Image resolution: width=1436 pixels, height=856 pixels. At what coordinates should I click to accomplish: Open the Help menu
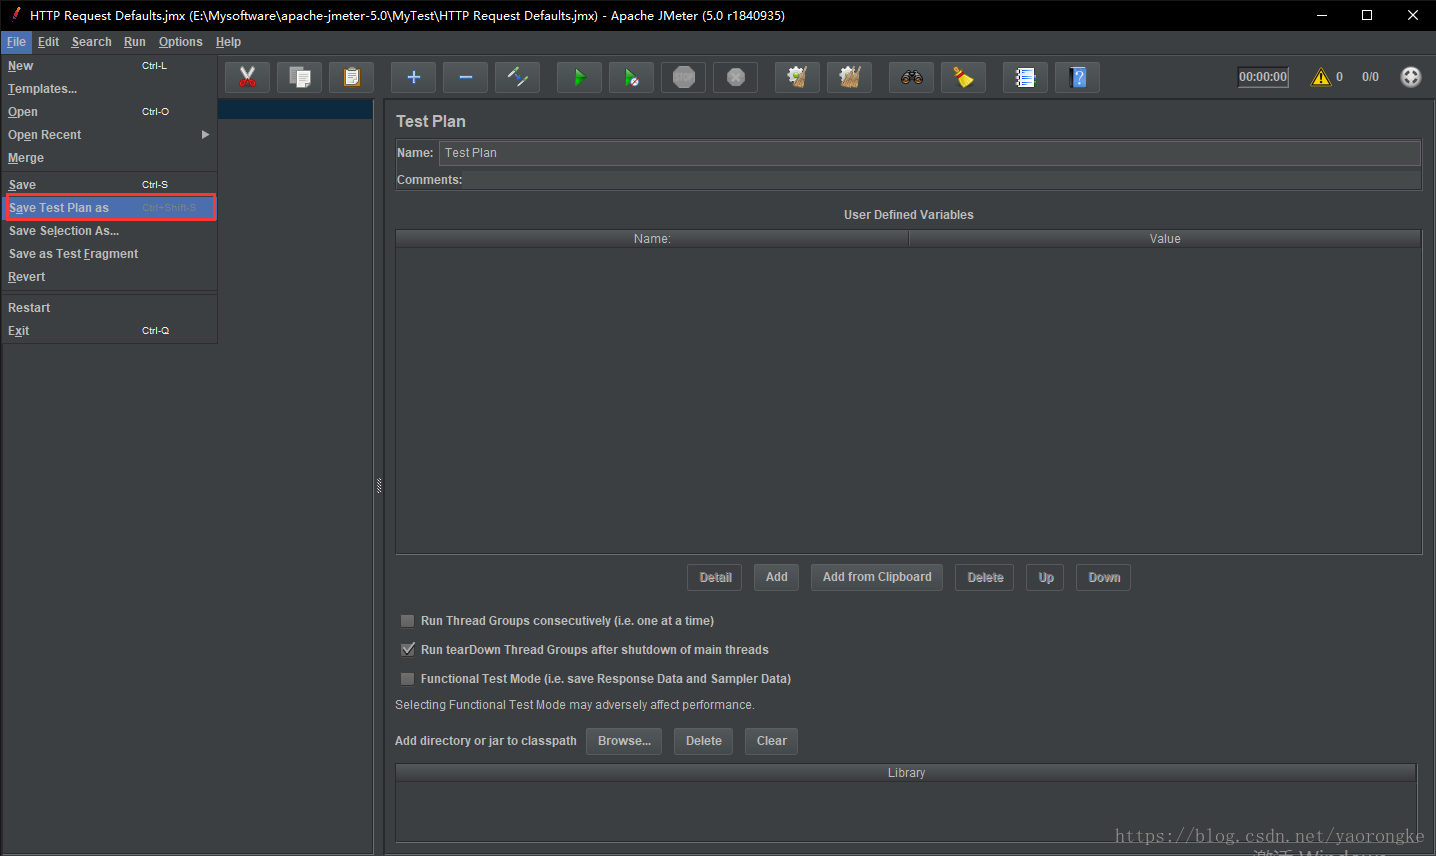(228, 42)
